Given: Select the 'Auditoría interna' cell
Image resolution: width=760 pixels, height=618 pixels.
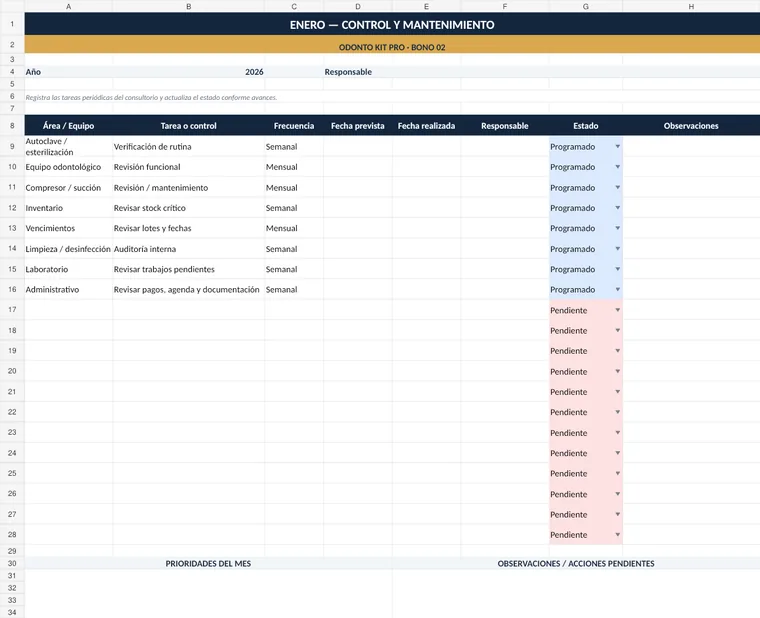Looking at the screenshot, I should [x=189, y=249].
